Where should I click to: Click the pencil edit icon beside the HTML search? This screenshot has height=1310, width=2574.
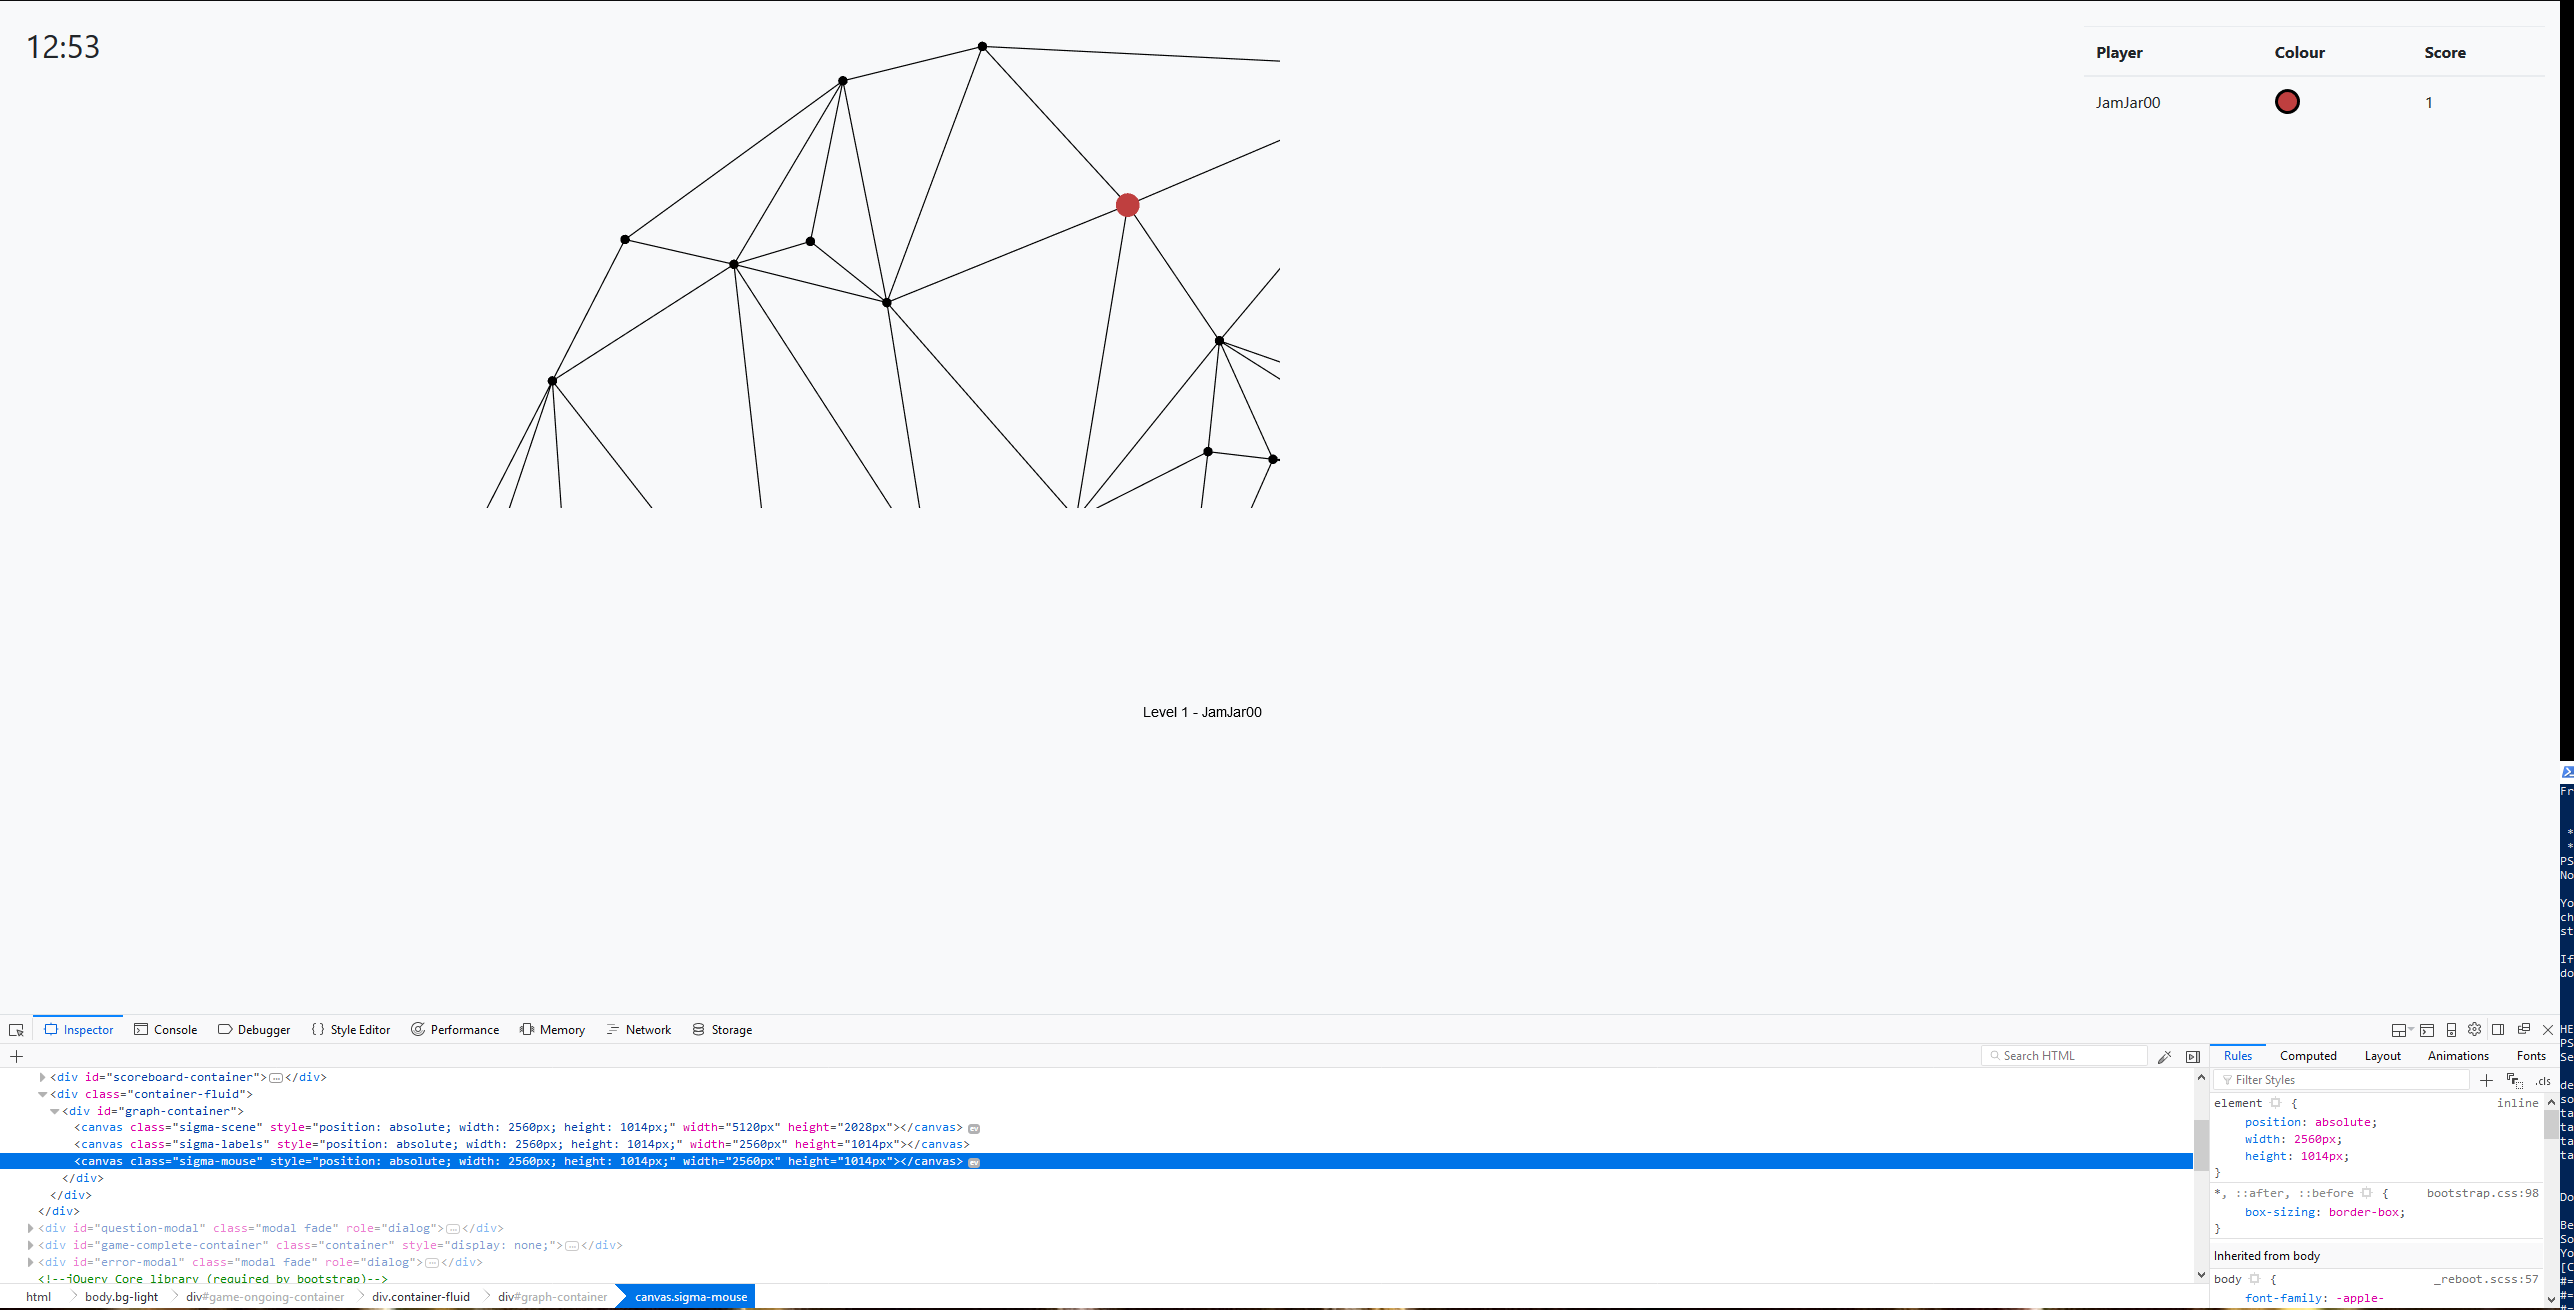click(2165, 1056)
